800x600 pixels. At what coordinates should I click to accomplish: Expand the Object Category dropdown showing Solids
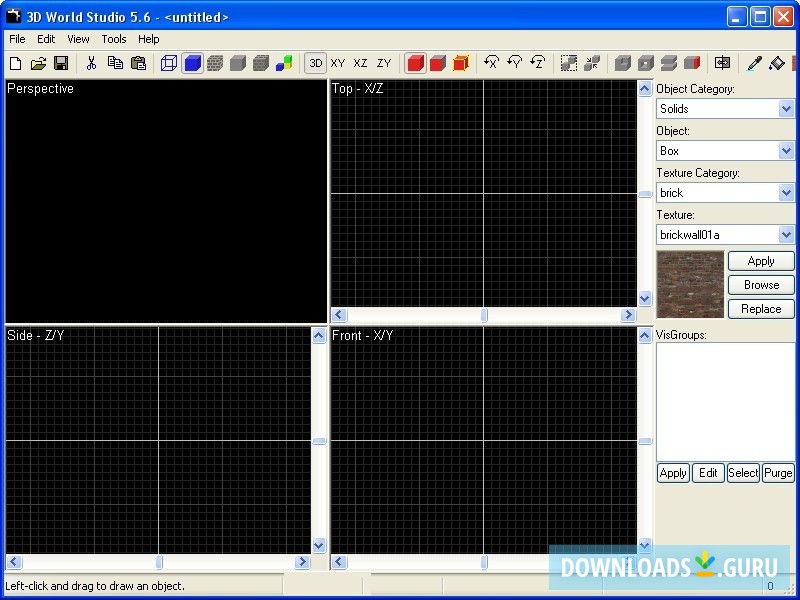pos(786,109)
